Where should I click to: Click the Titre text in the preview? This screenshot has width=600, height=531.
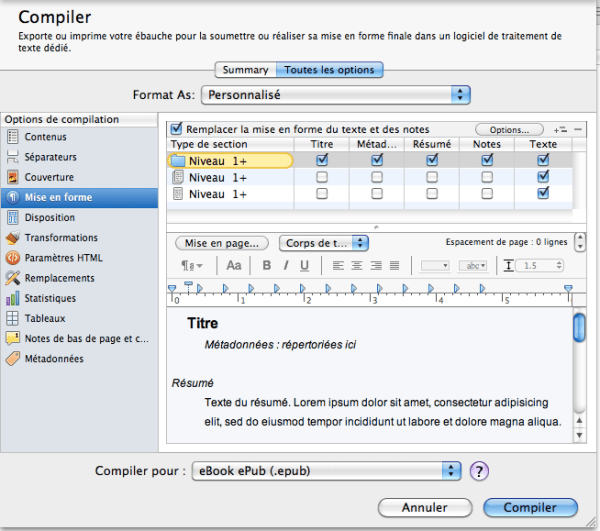tap(202, 323)
